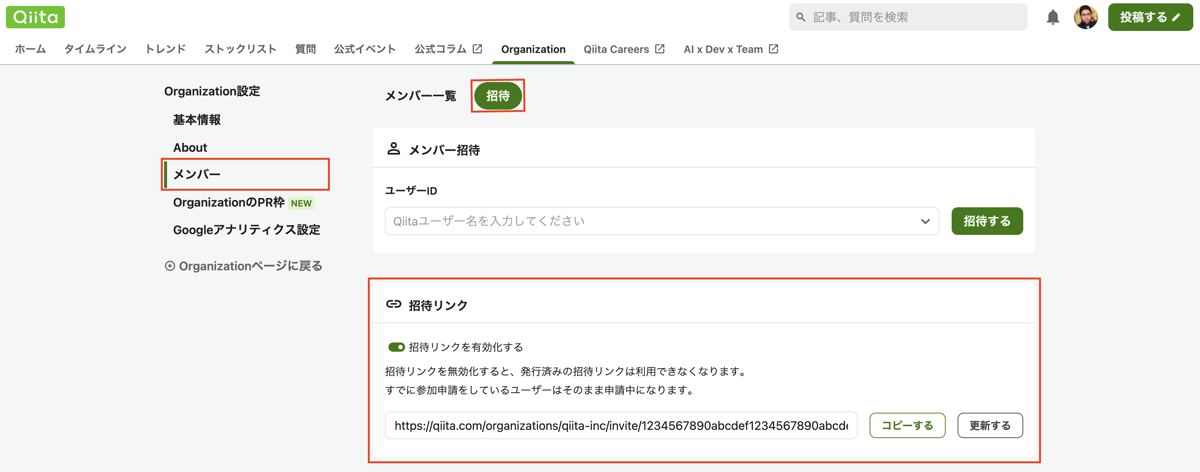
Task: Click the メンバー一覧 heading tab
Action: point(420,96)
